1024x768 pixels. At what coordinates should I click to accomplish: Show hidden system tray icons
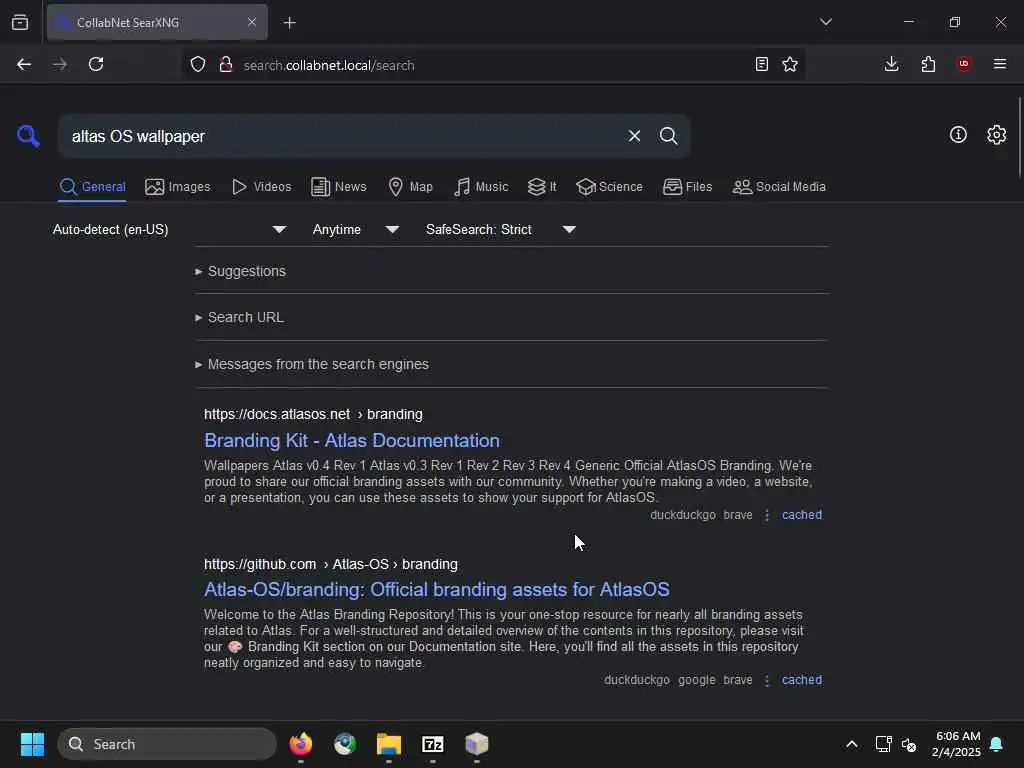point(852,744)
